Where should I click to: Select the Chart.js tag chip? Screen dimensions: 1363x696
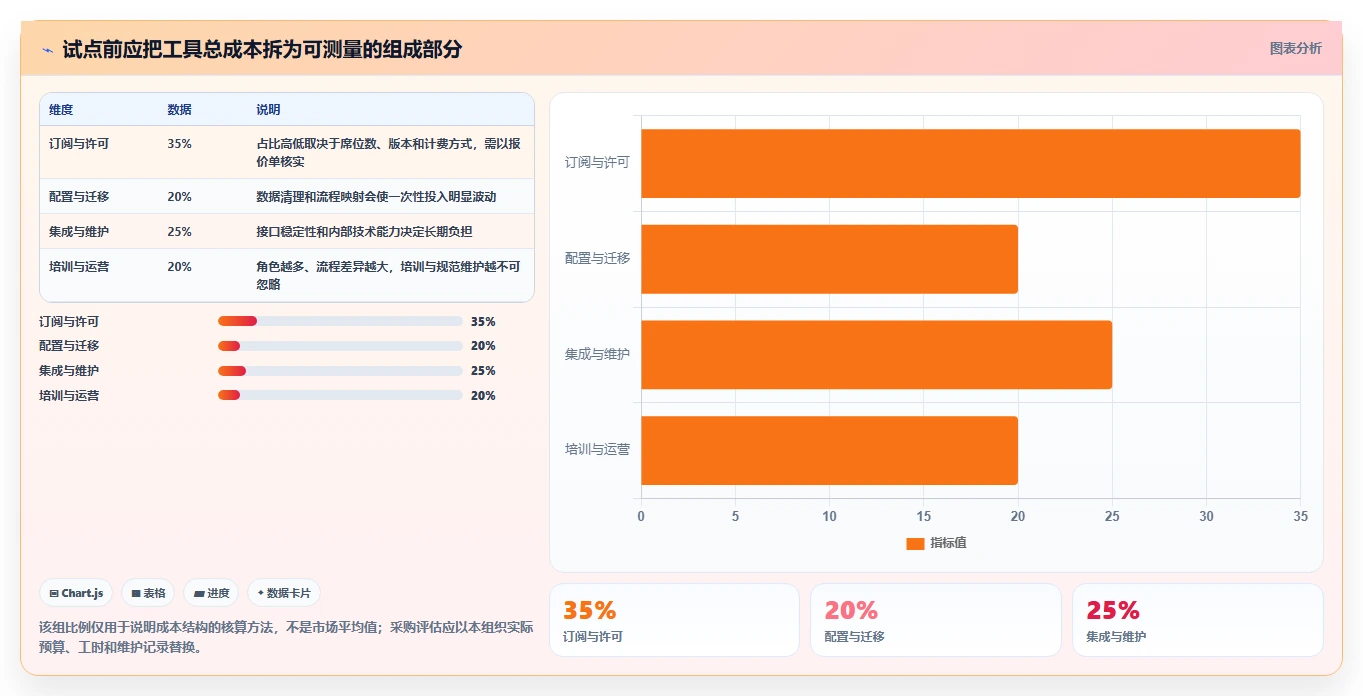point(77,593)
